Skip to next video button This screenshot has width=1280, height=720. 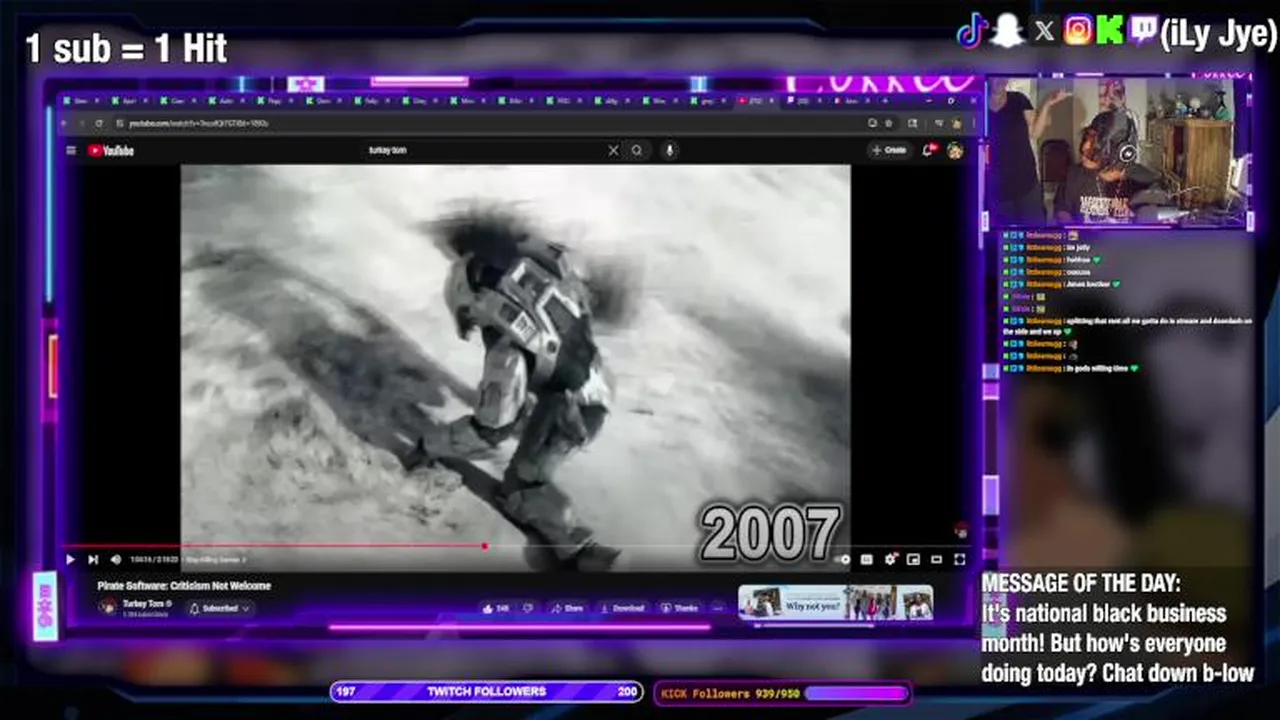93,560
